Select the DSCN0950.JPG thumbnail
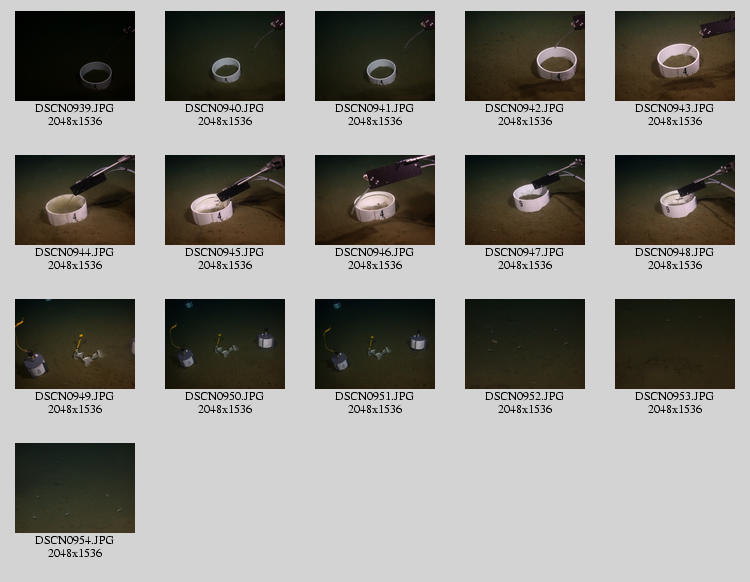 225,344
